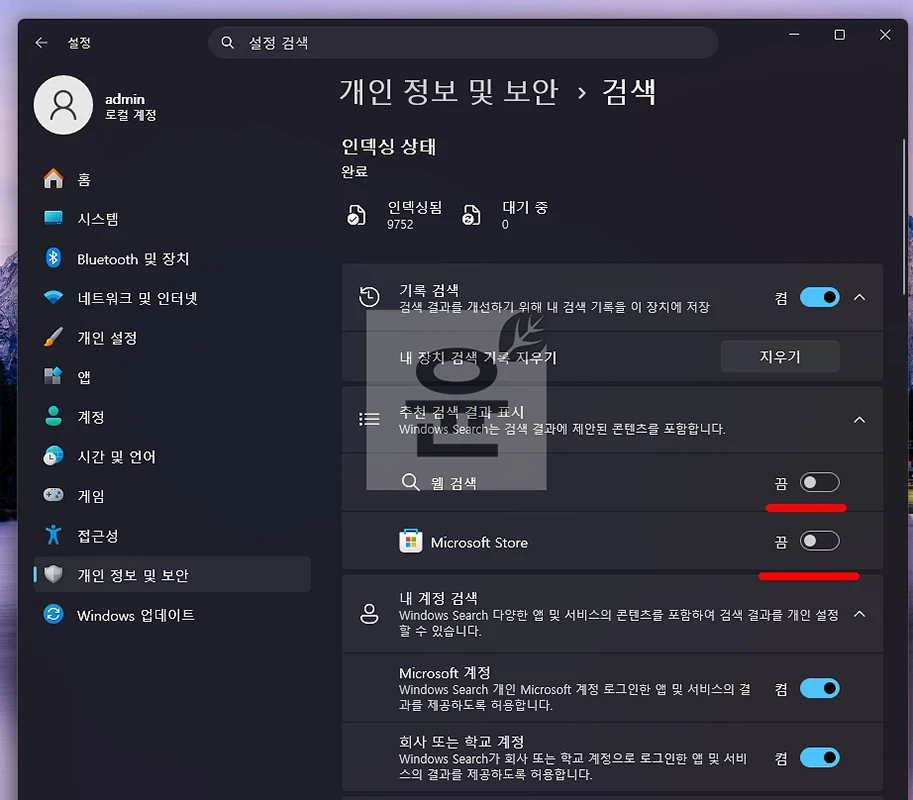Click the 9752 indexed count
Viewport: 913px width, 800px height.
400,225
